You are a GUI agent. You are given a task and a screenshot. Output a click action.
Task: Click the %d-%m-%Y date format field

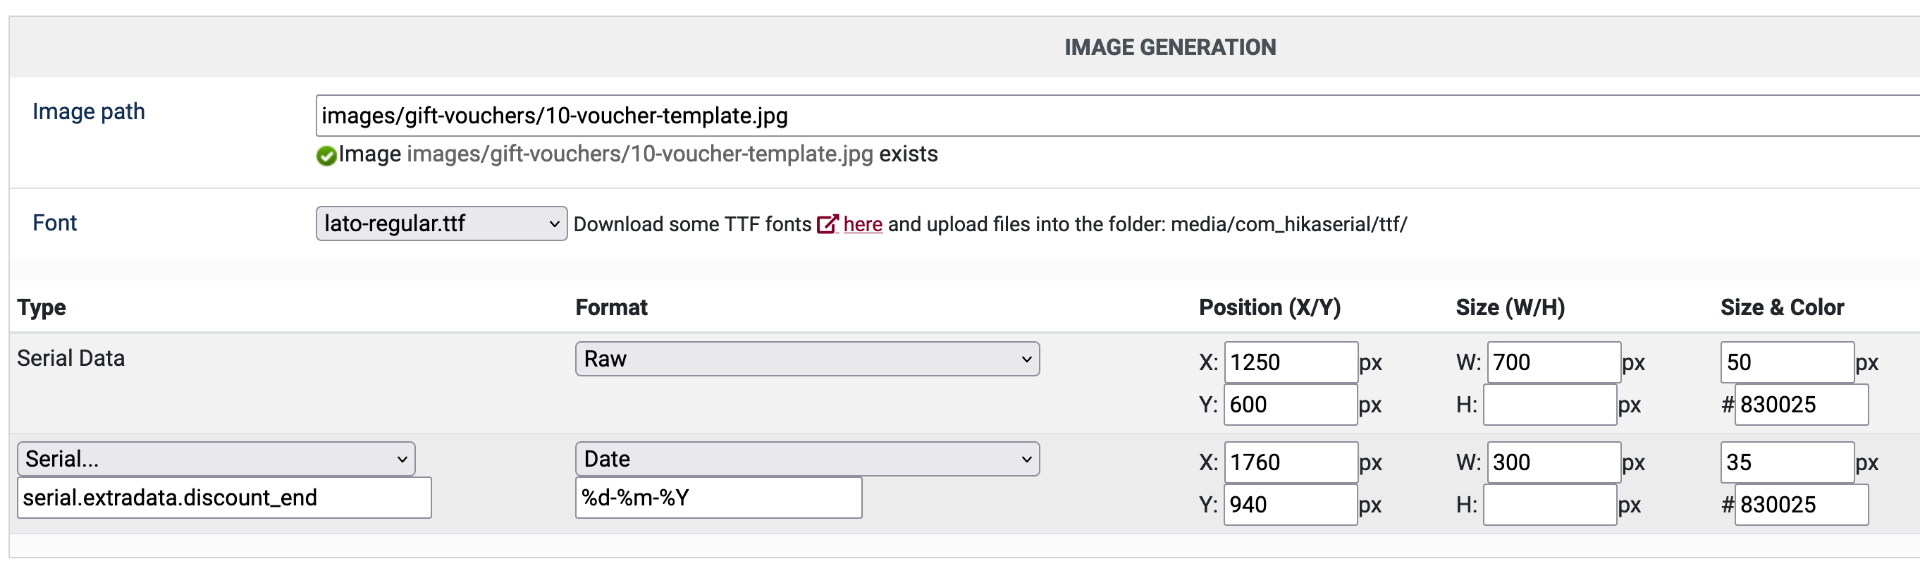[718, 498]
